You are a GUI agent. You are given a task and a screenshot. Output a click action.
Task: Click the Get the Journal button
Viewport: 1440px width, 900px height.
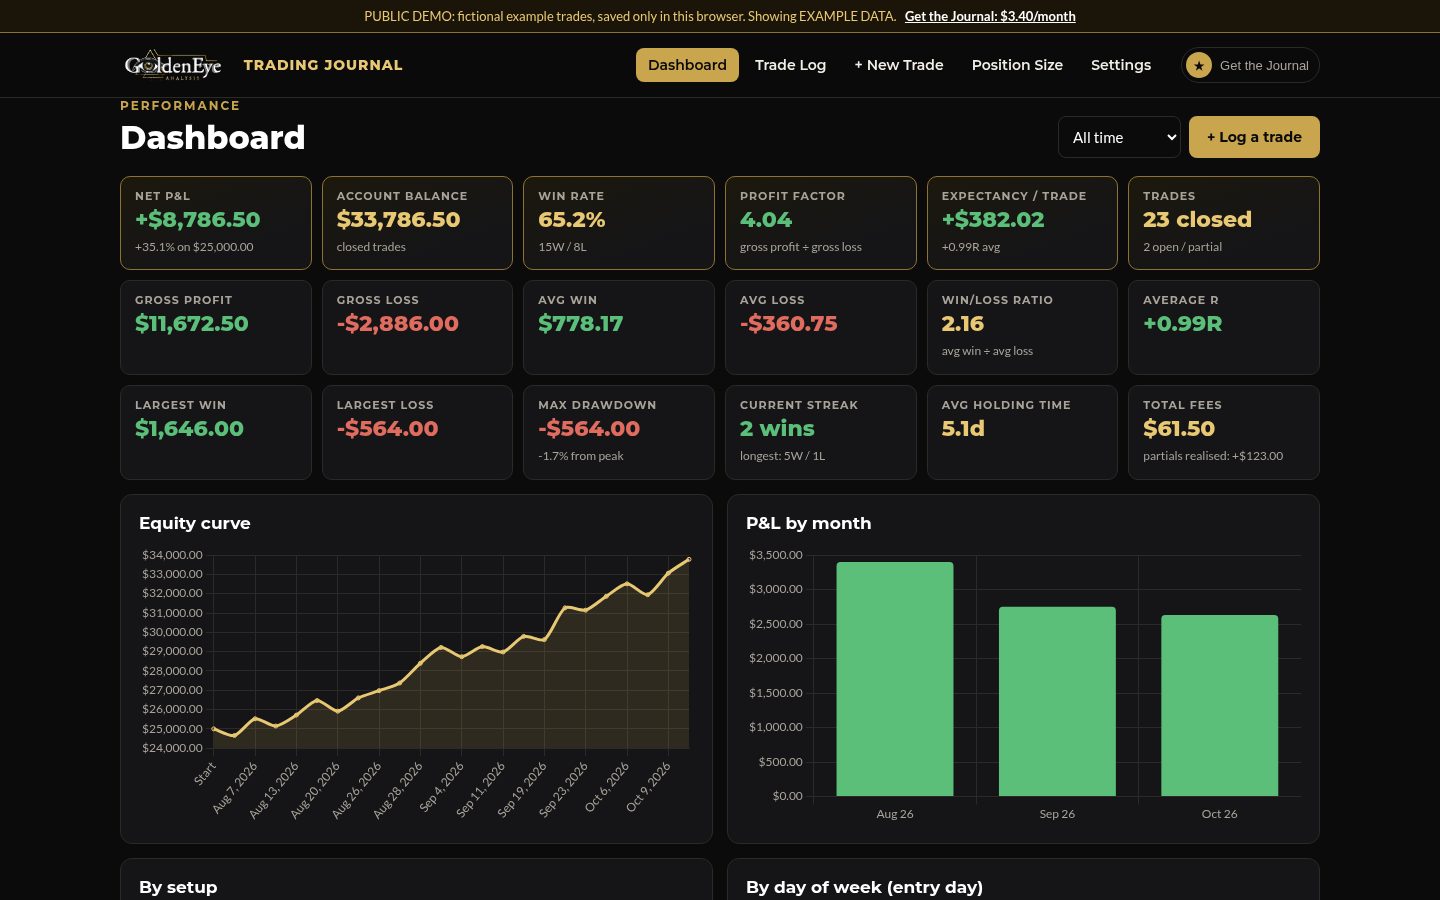point(1250,65)
